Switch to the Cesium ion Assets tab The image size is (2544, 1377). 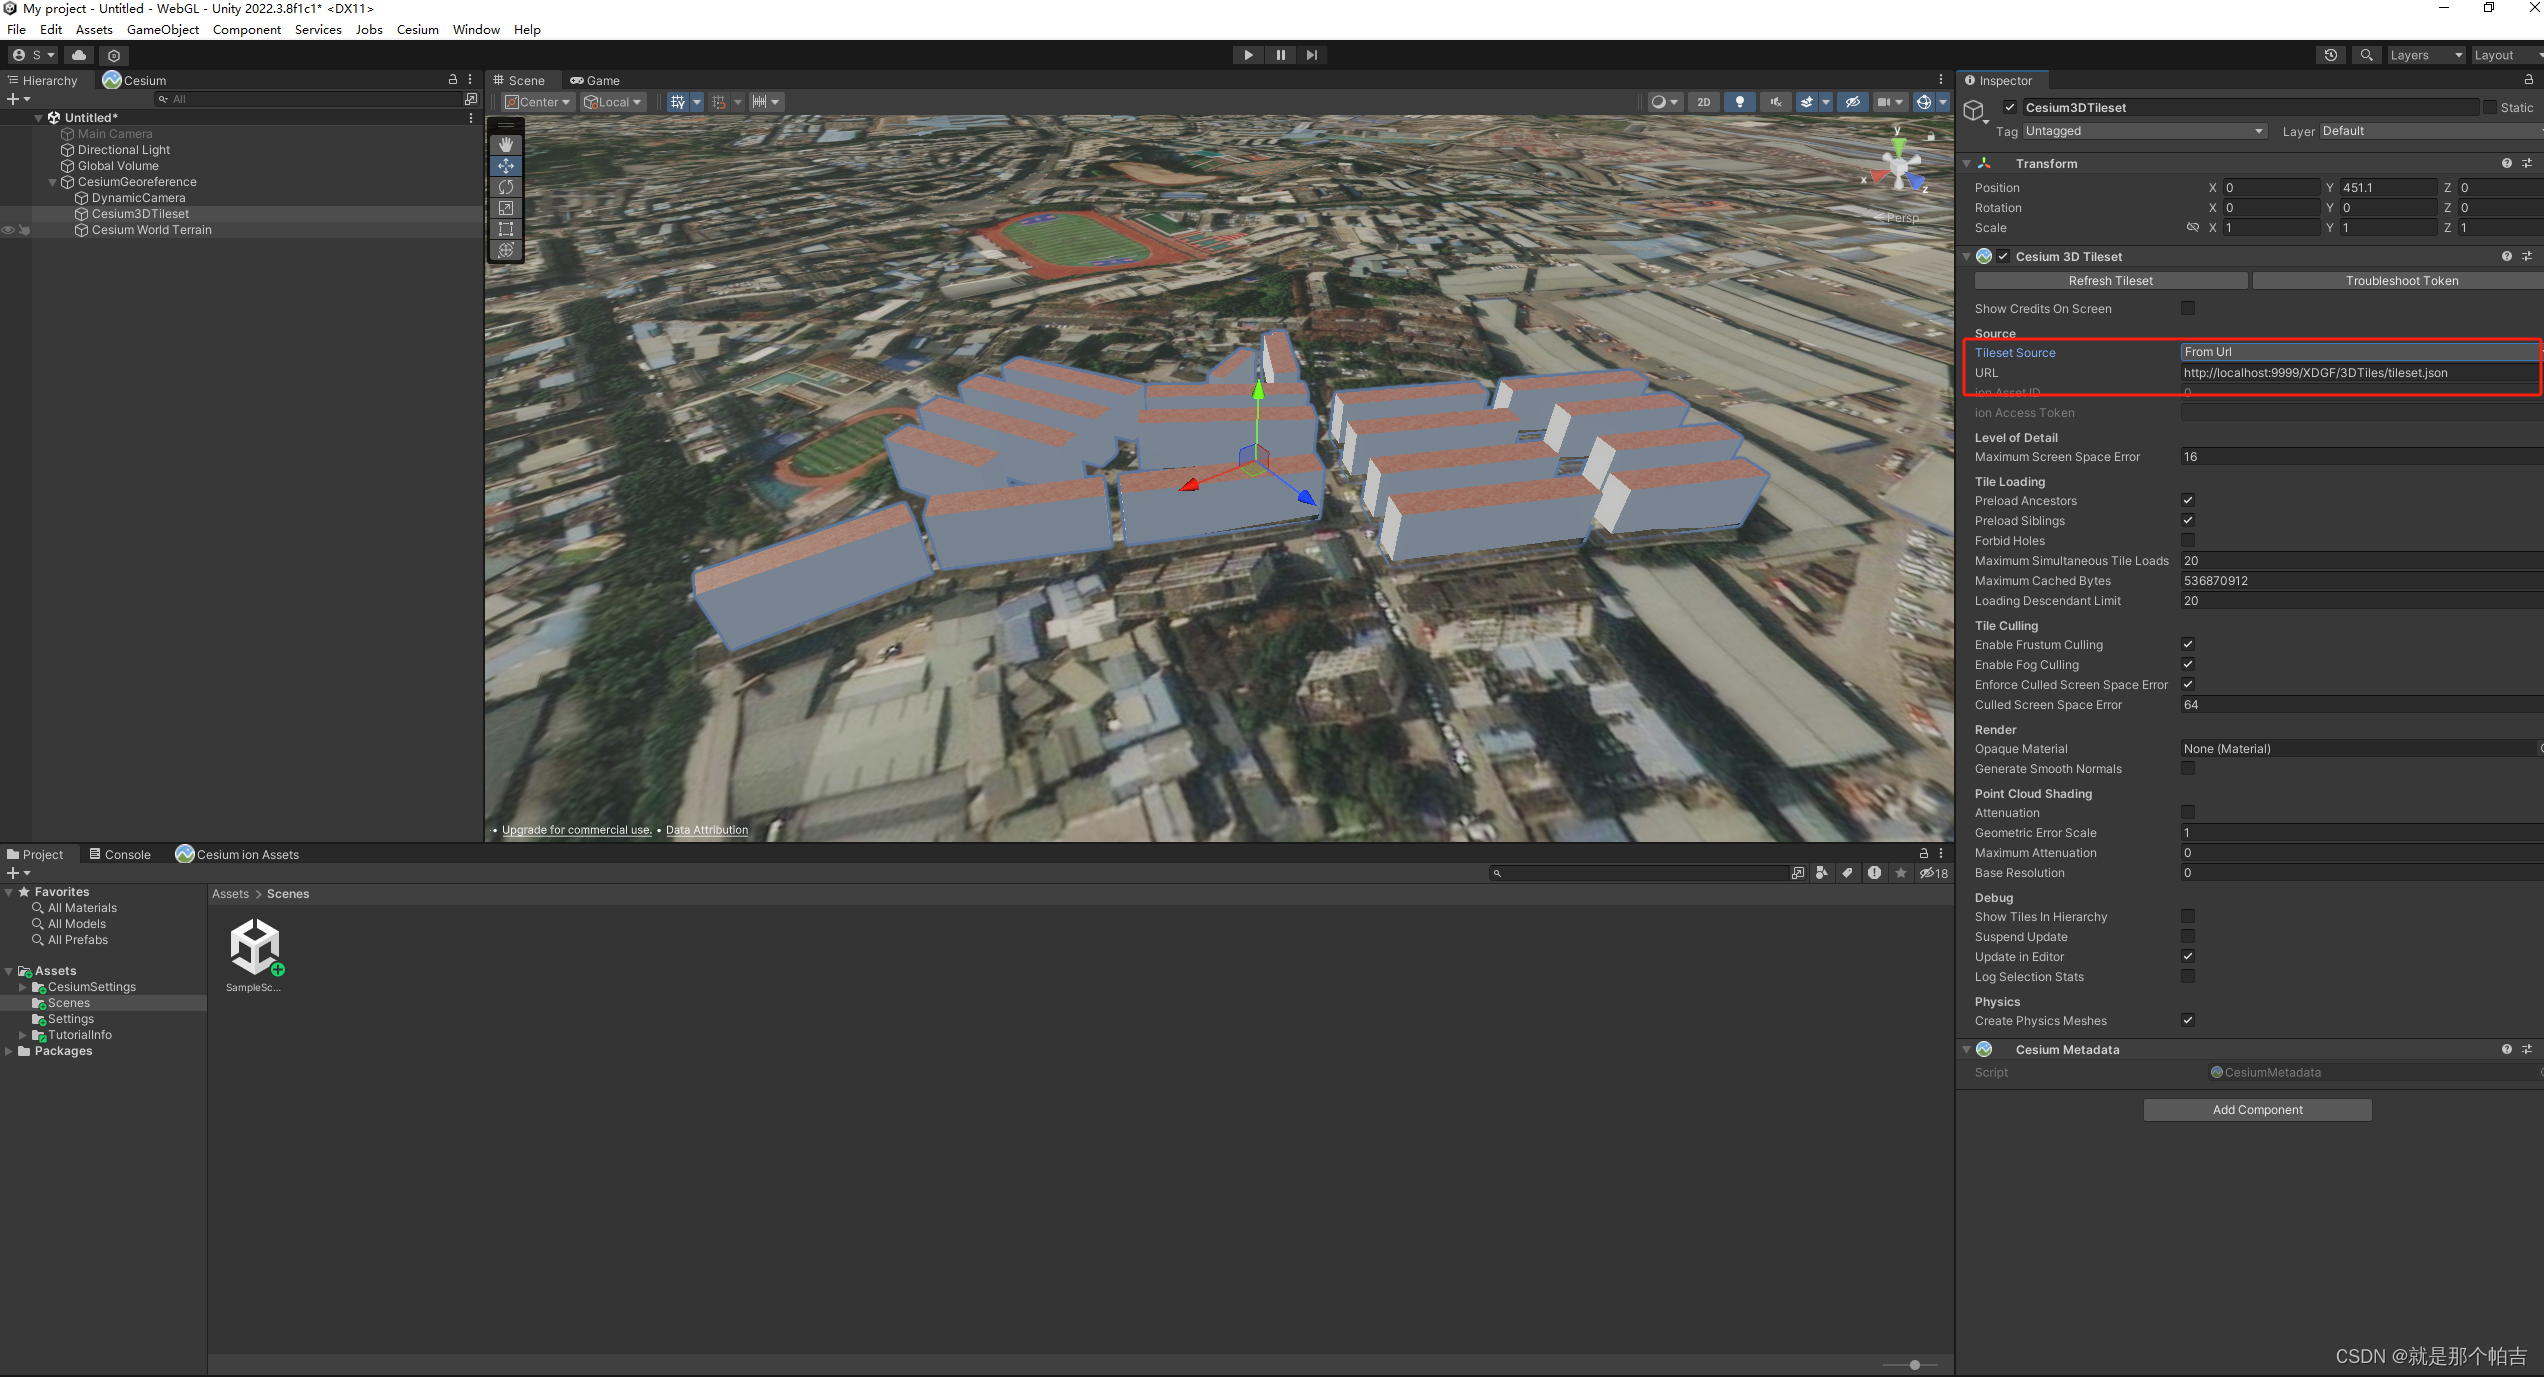coord(237,854)
